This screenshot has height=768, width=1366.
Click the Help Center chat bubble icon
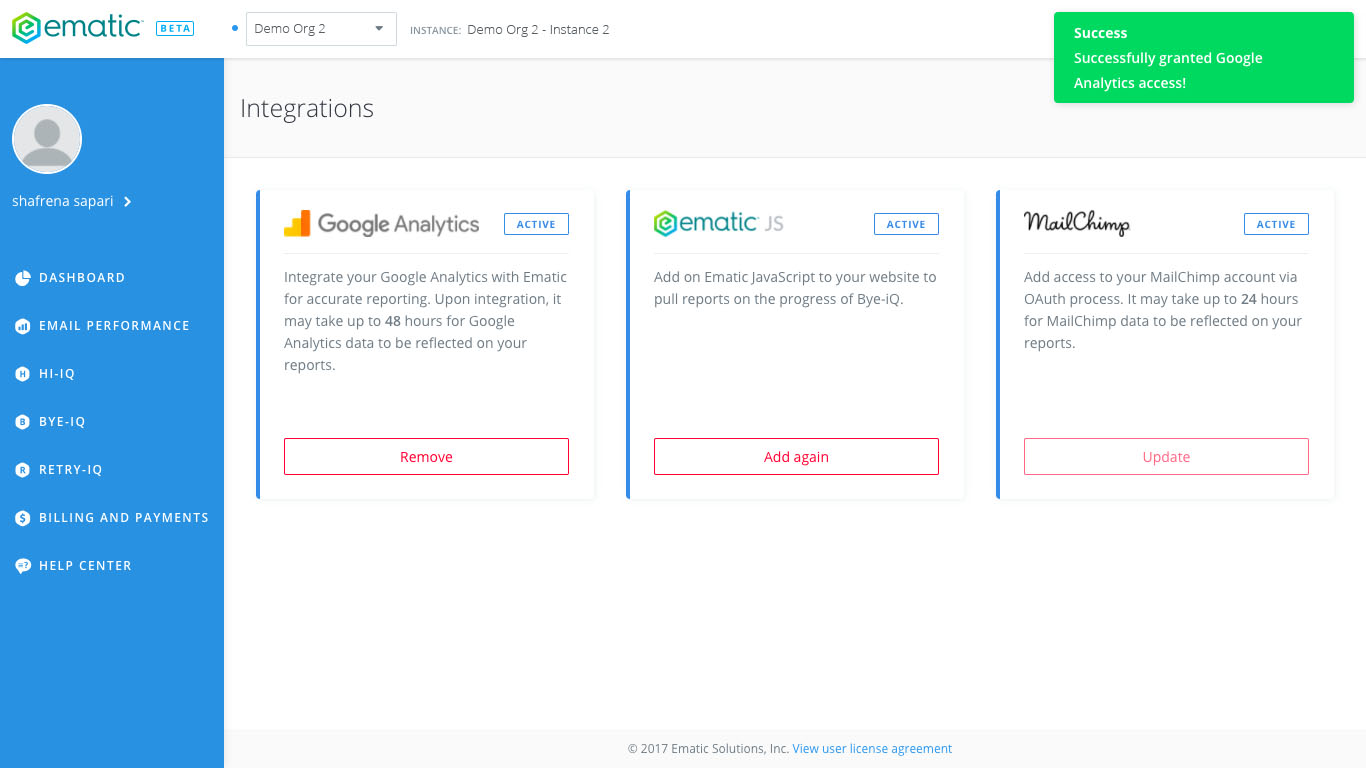[x=22, y=566]
